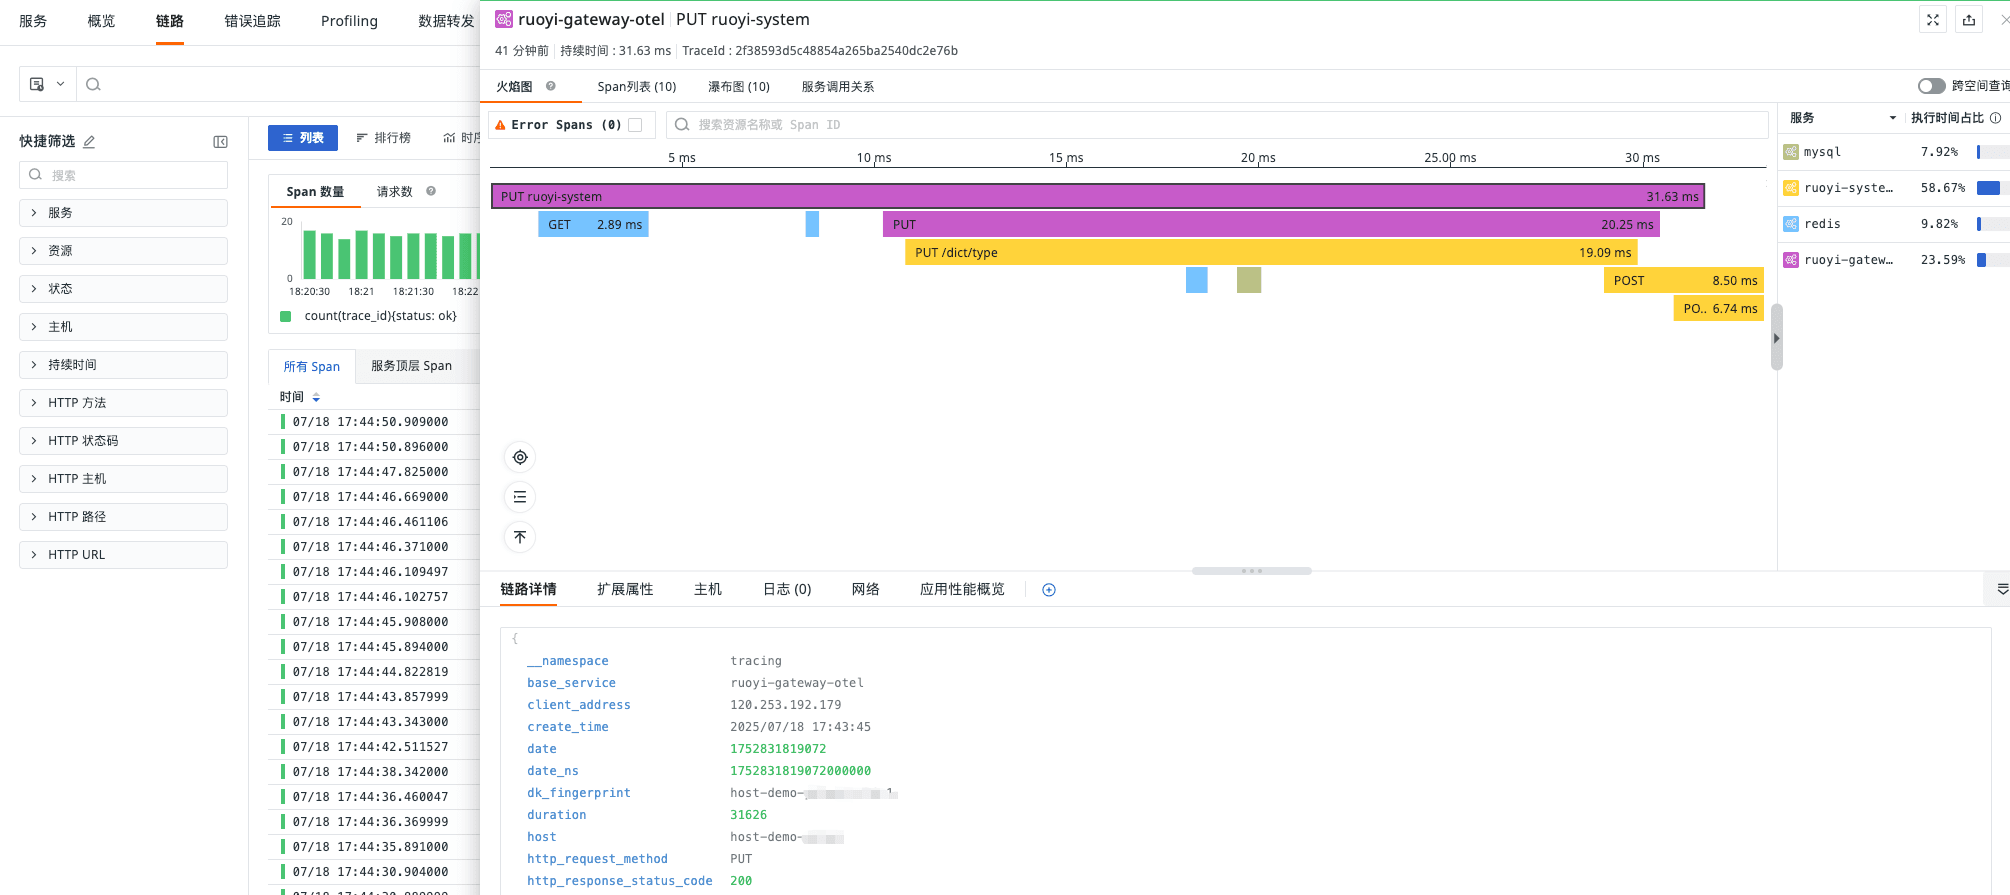Expand the 持续时间 quick filter
Viewport: 2010px width, 895px height.
pos(123,365)
